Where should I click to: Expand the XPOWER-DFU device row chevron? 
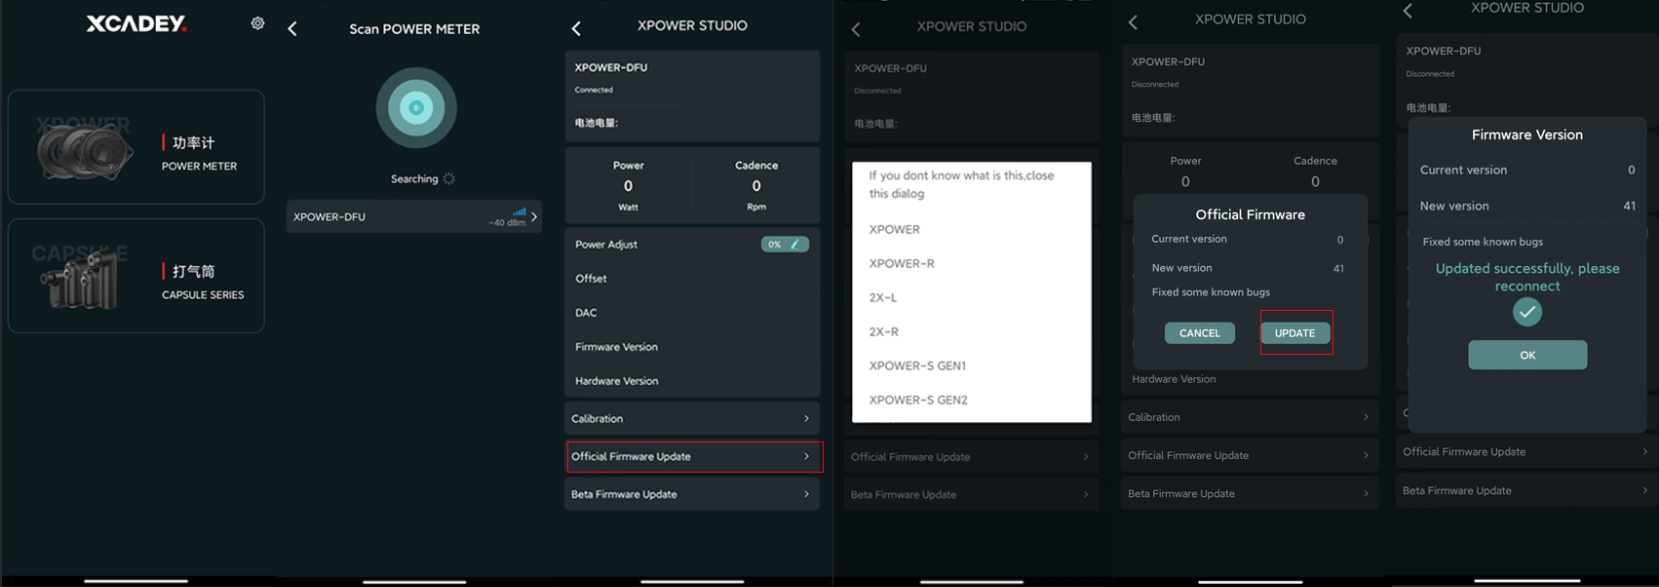[x=534, y=217]
